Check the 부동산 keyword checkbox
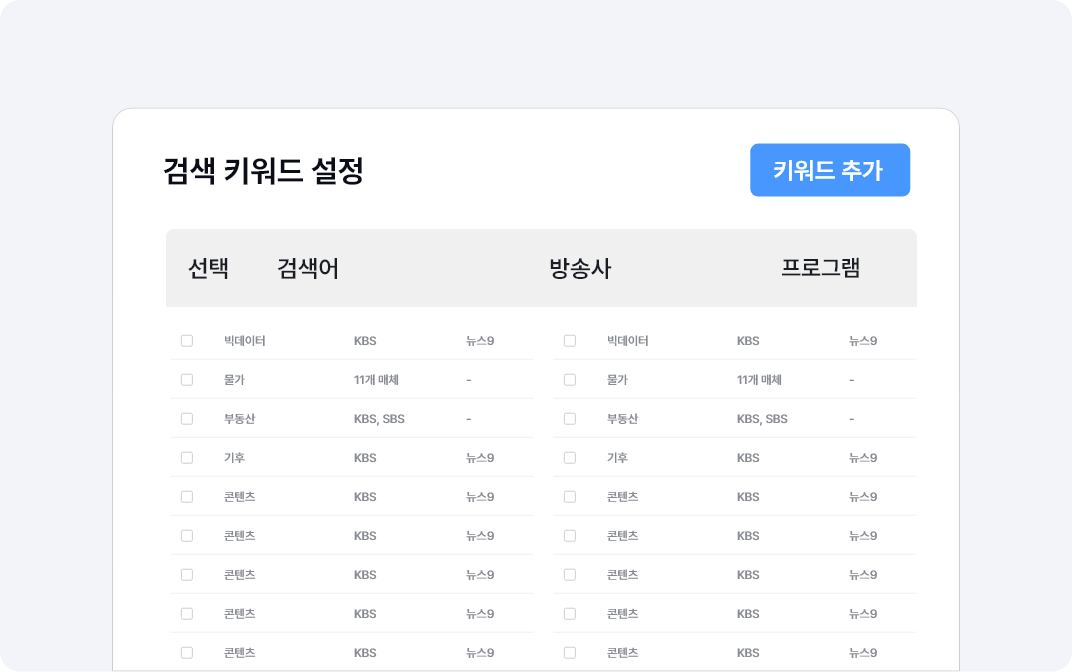 pyautogui.click(x=187, y=418)
